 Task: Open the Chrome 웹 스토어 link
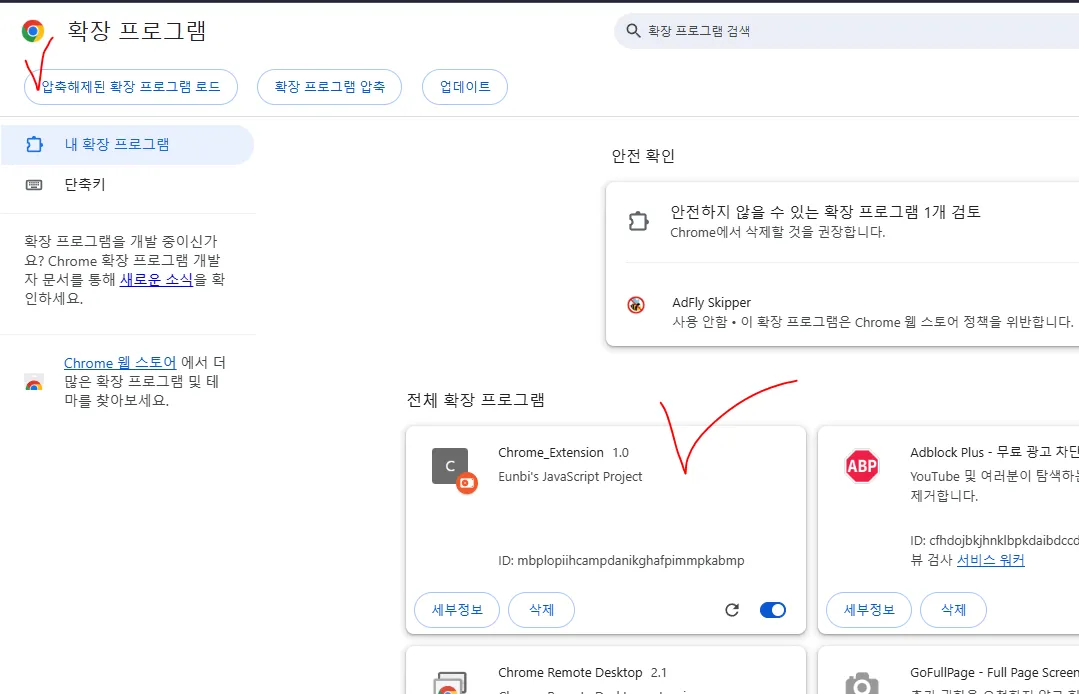tap(120, 362)
